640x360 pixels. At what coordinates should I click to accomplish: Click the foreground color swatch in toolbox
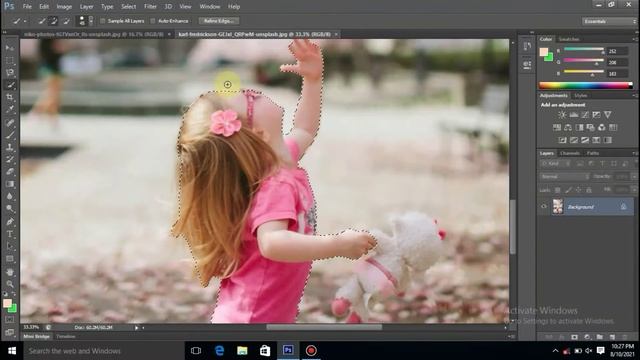pyautogui.click(x=7, y=303)
